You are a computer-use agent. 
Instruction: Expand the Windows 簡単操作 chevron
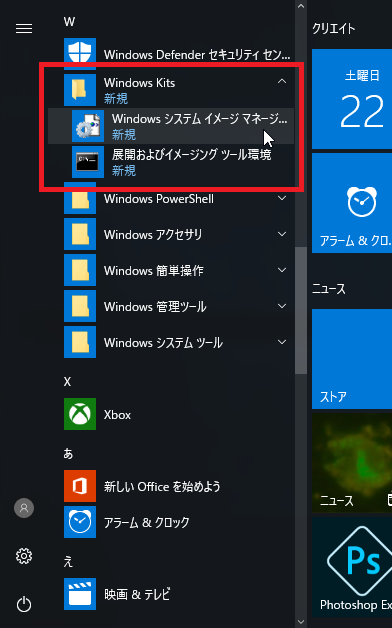[282, 270]
